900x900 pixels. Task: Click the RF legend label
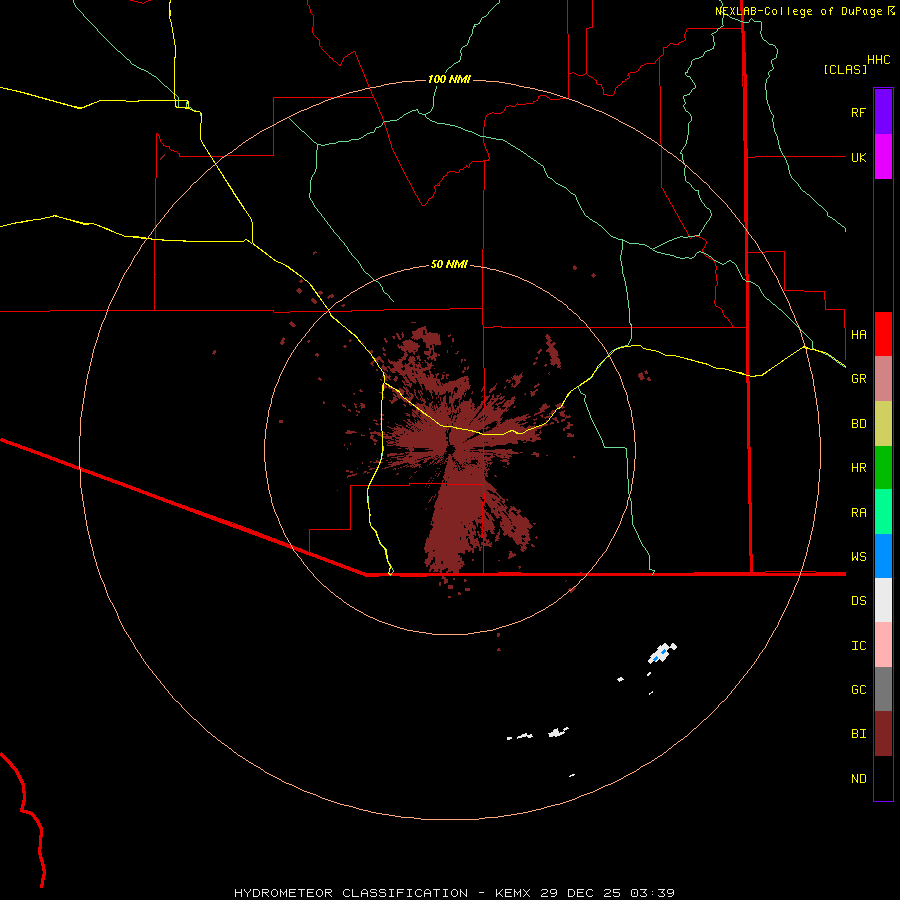pos(858,112)
